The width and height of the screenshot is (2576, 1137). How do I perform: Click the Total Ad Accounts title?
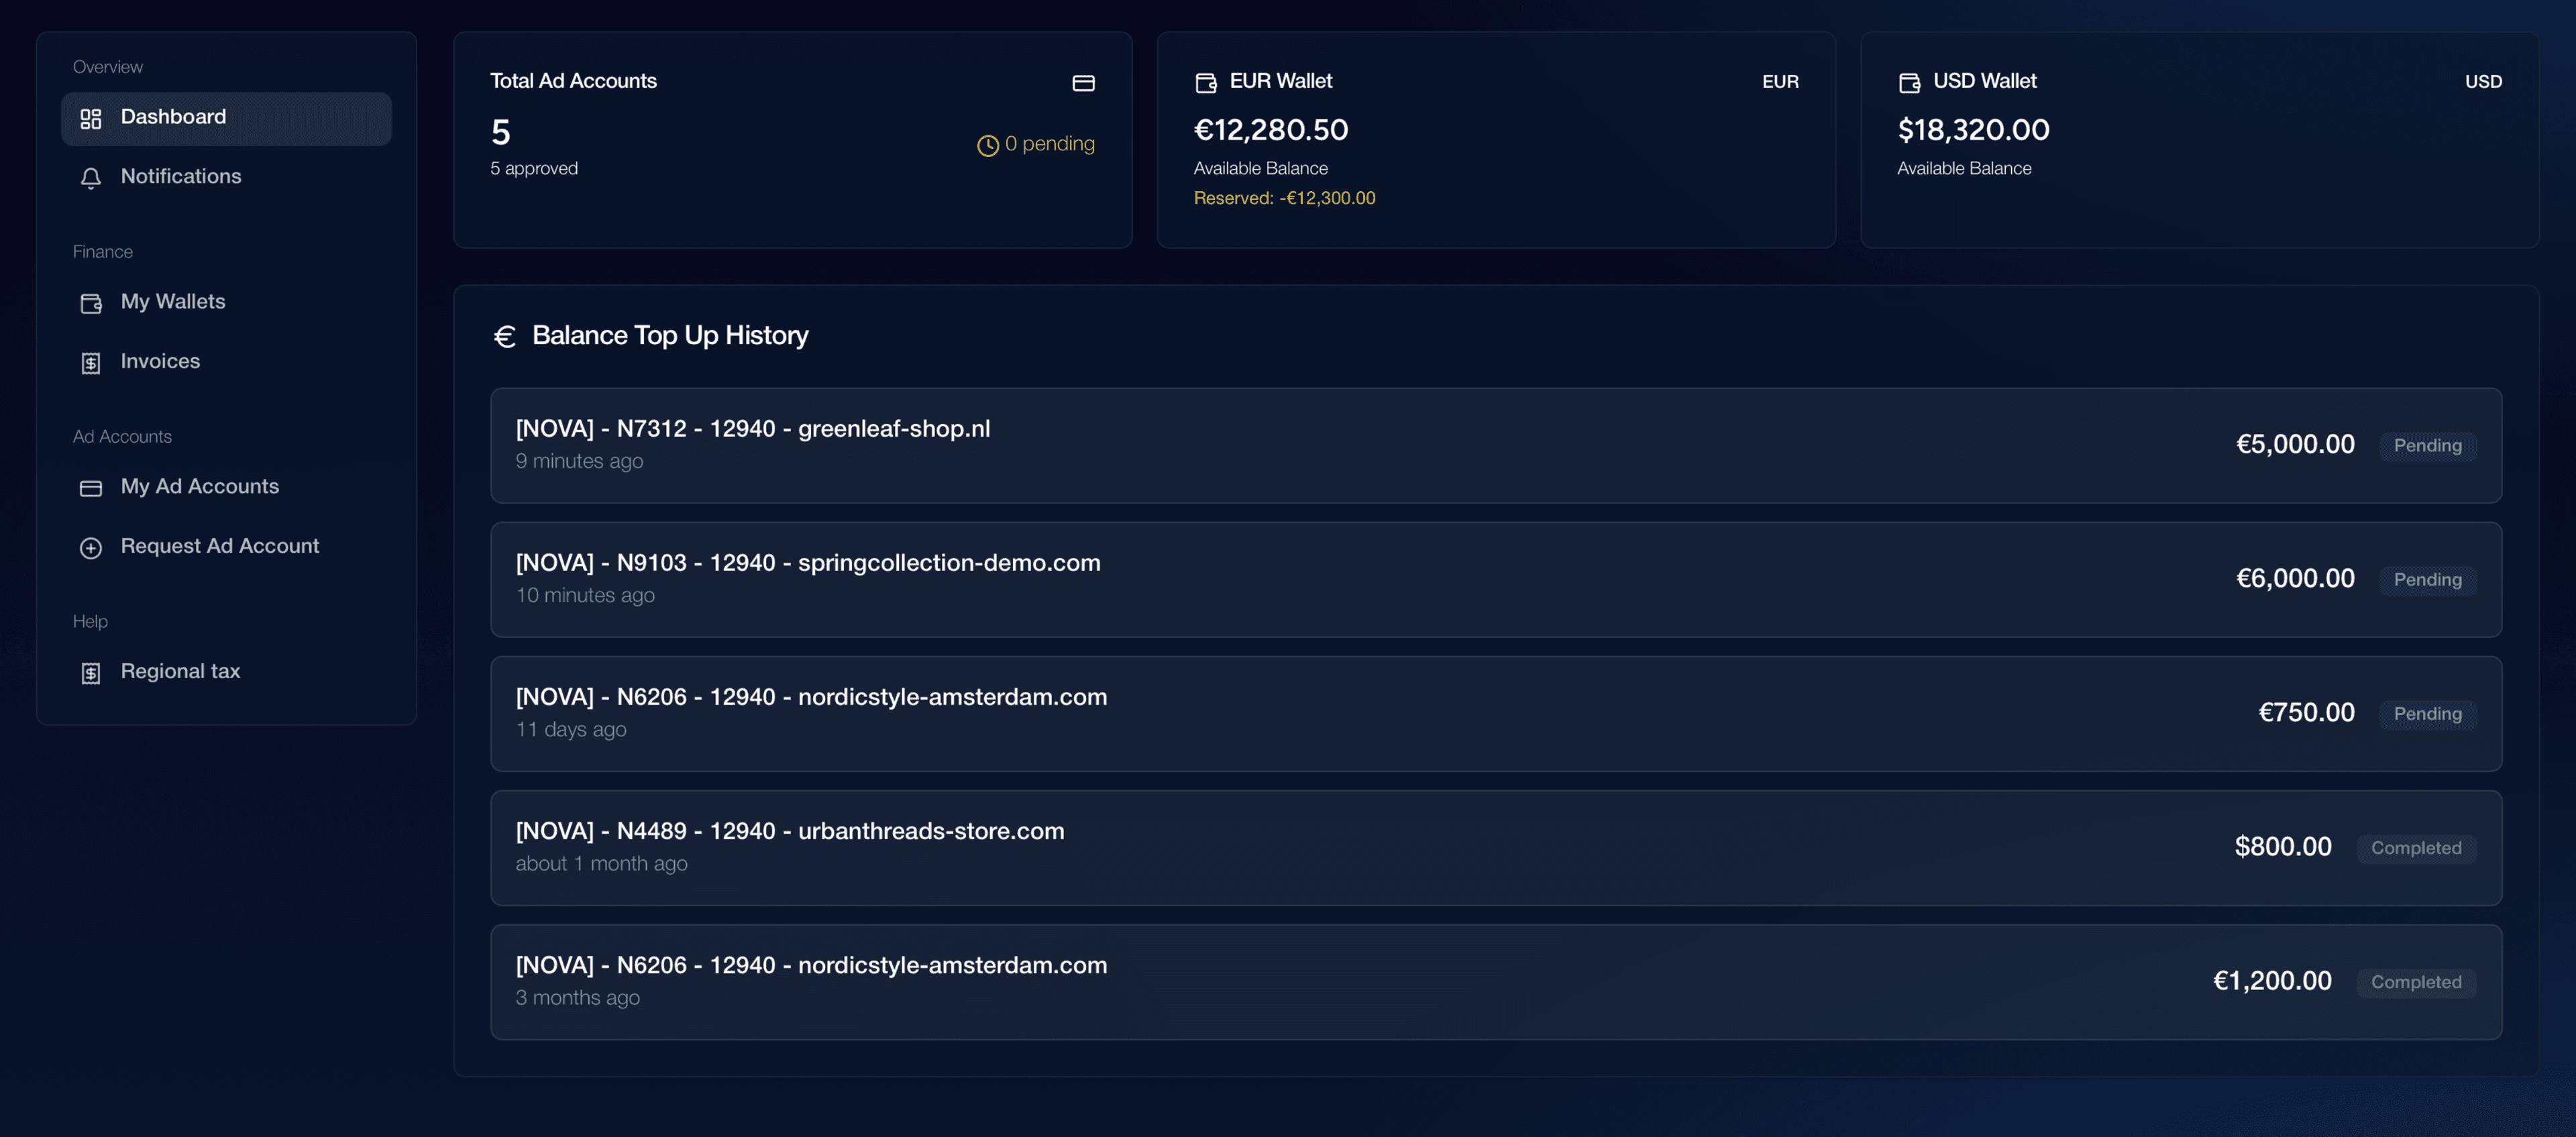(573, 81)
